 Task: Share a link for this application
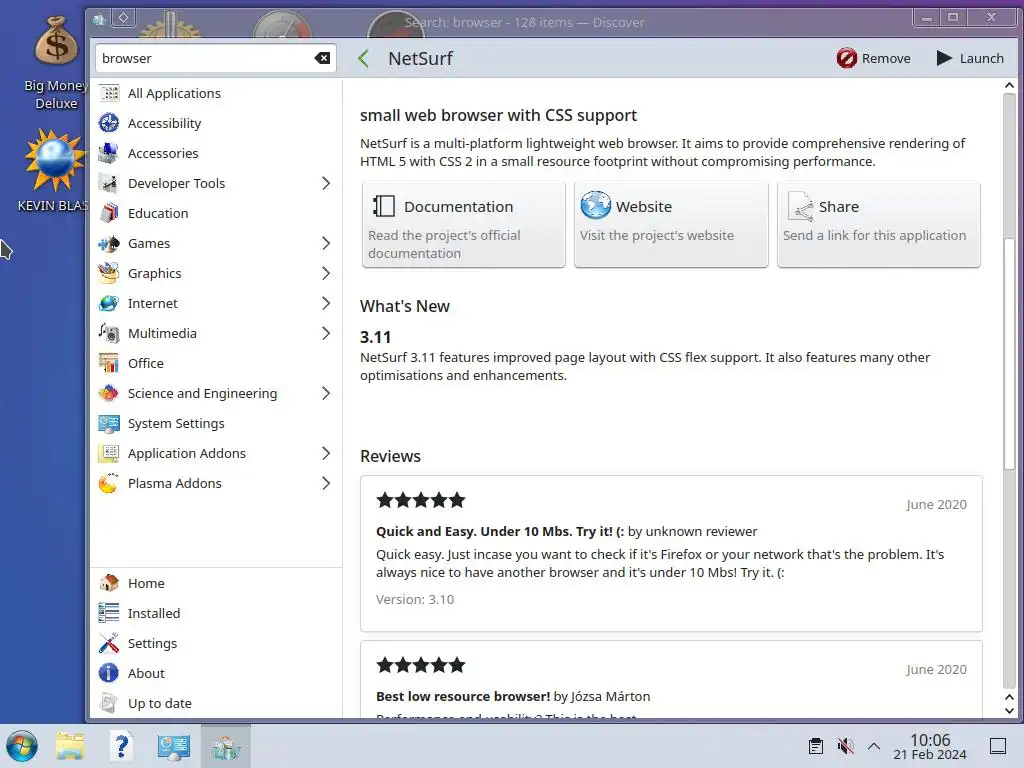[878, 224]
